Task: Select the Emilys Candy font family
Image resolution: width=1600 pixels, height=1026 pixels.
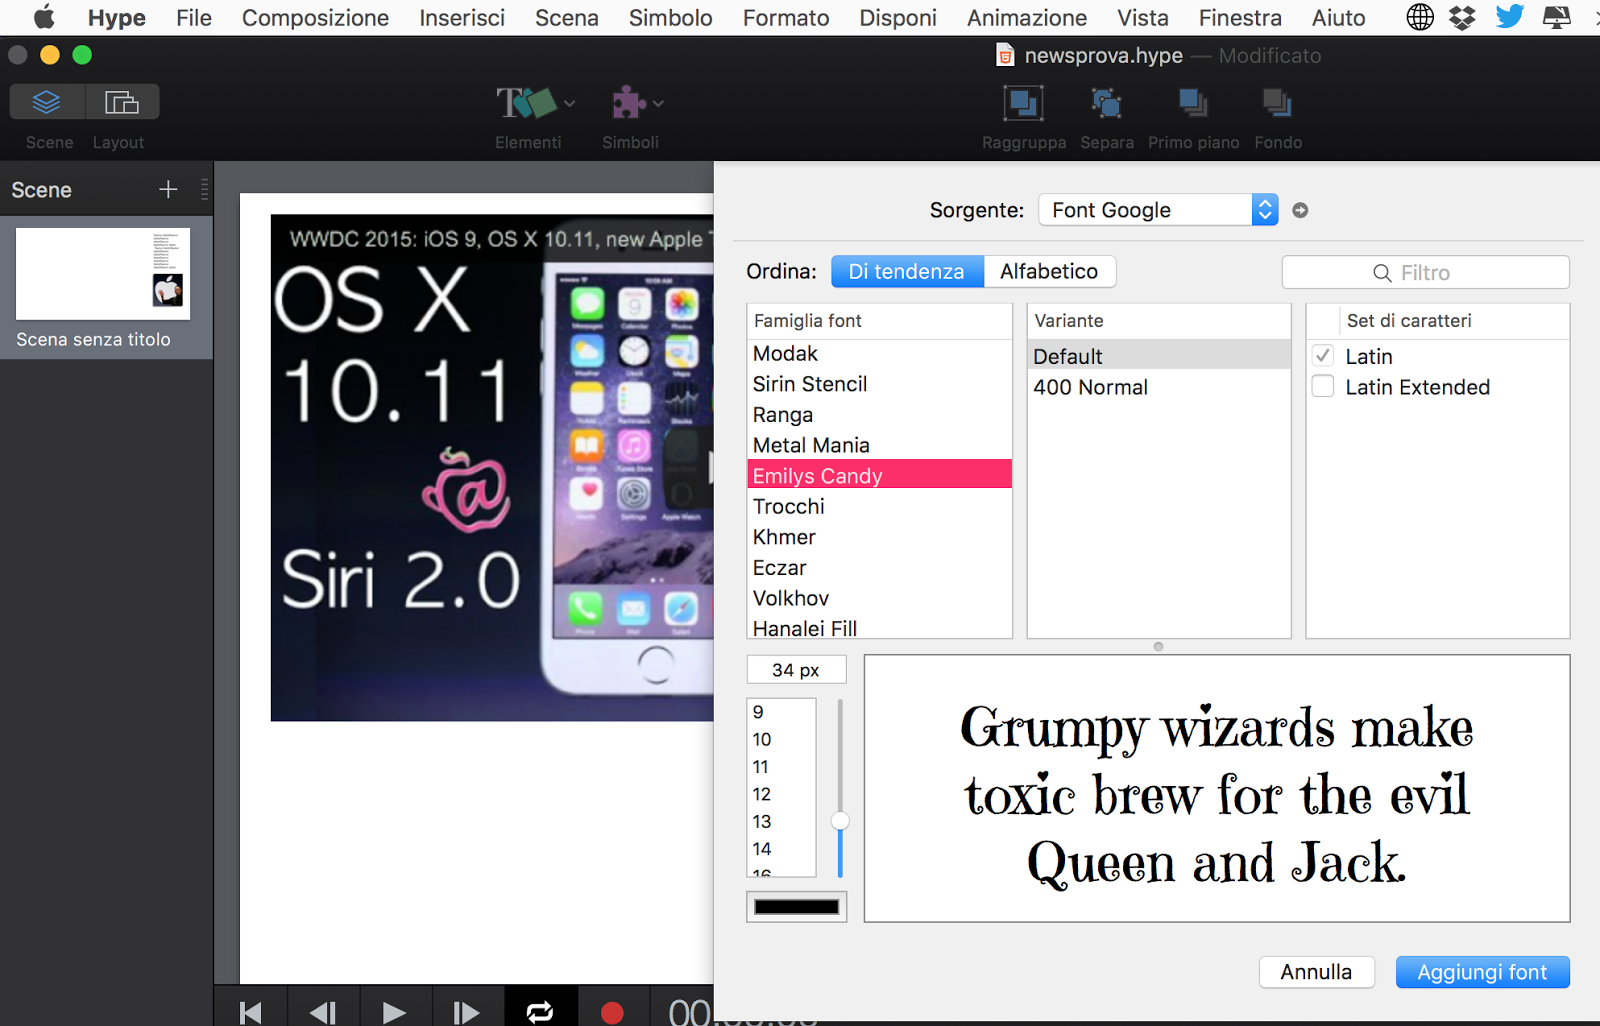Action: click(880, 475)
